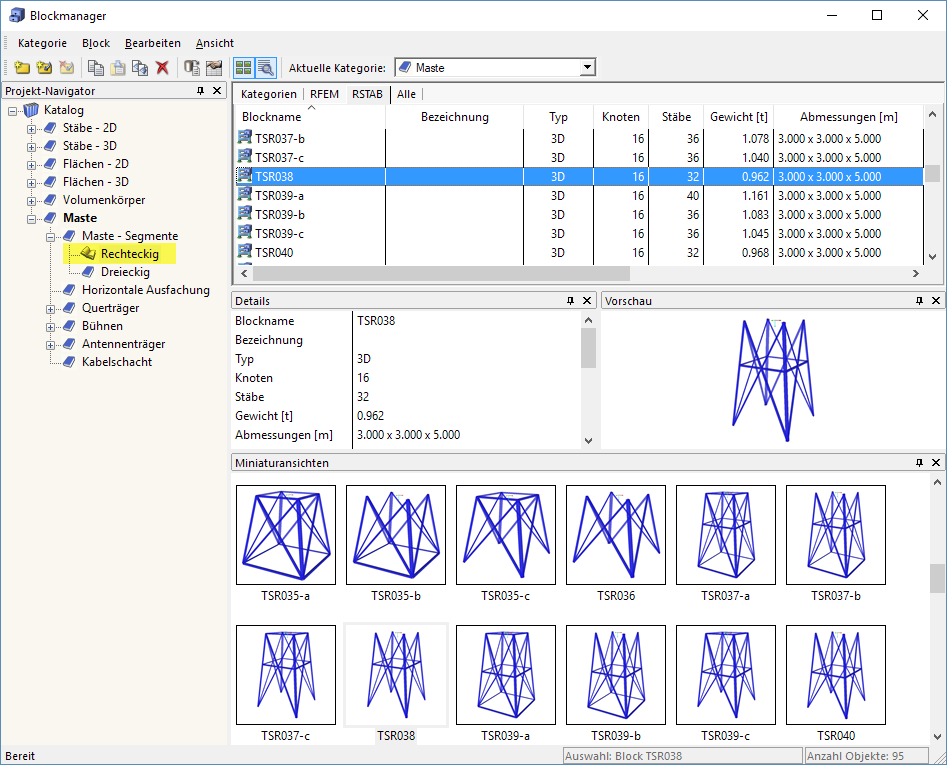Select the TSR036 thumbnail
Screen dimensions: 947x765
(615, 535)
